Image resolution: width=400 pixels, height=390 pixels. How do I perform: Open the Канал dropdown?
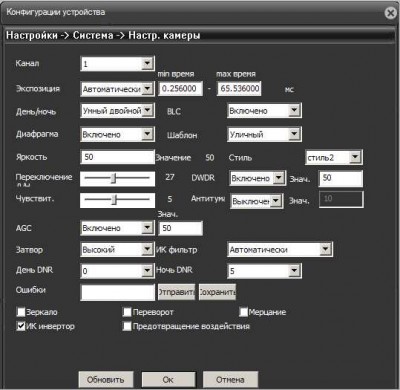(117, 64)
